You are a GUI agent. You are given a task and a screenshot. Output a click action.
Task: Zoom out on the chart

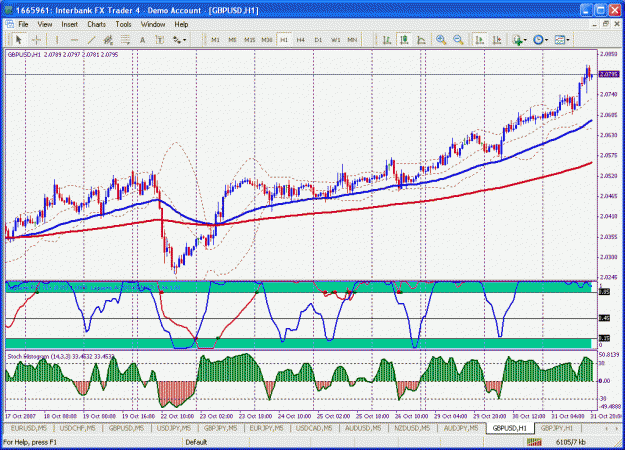coord(458,40)
